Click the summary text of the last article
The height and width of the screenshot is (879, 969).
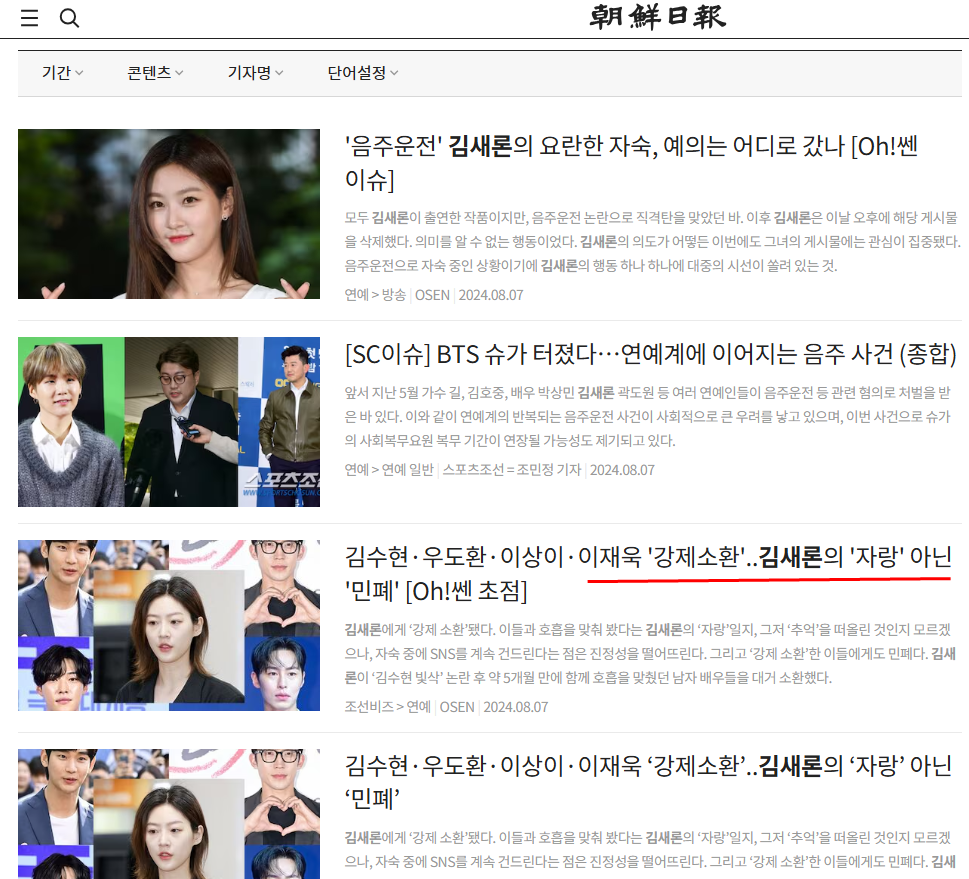click(x=650, y=850)
